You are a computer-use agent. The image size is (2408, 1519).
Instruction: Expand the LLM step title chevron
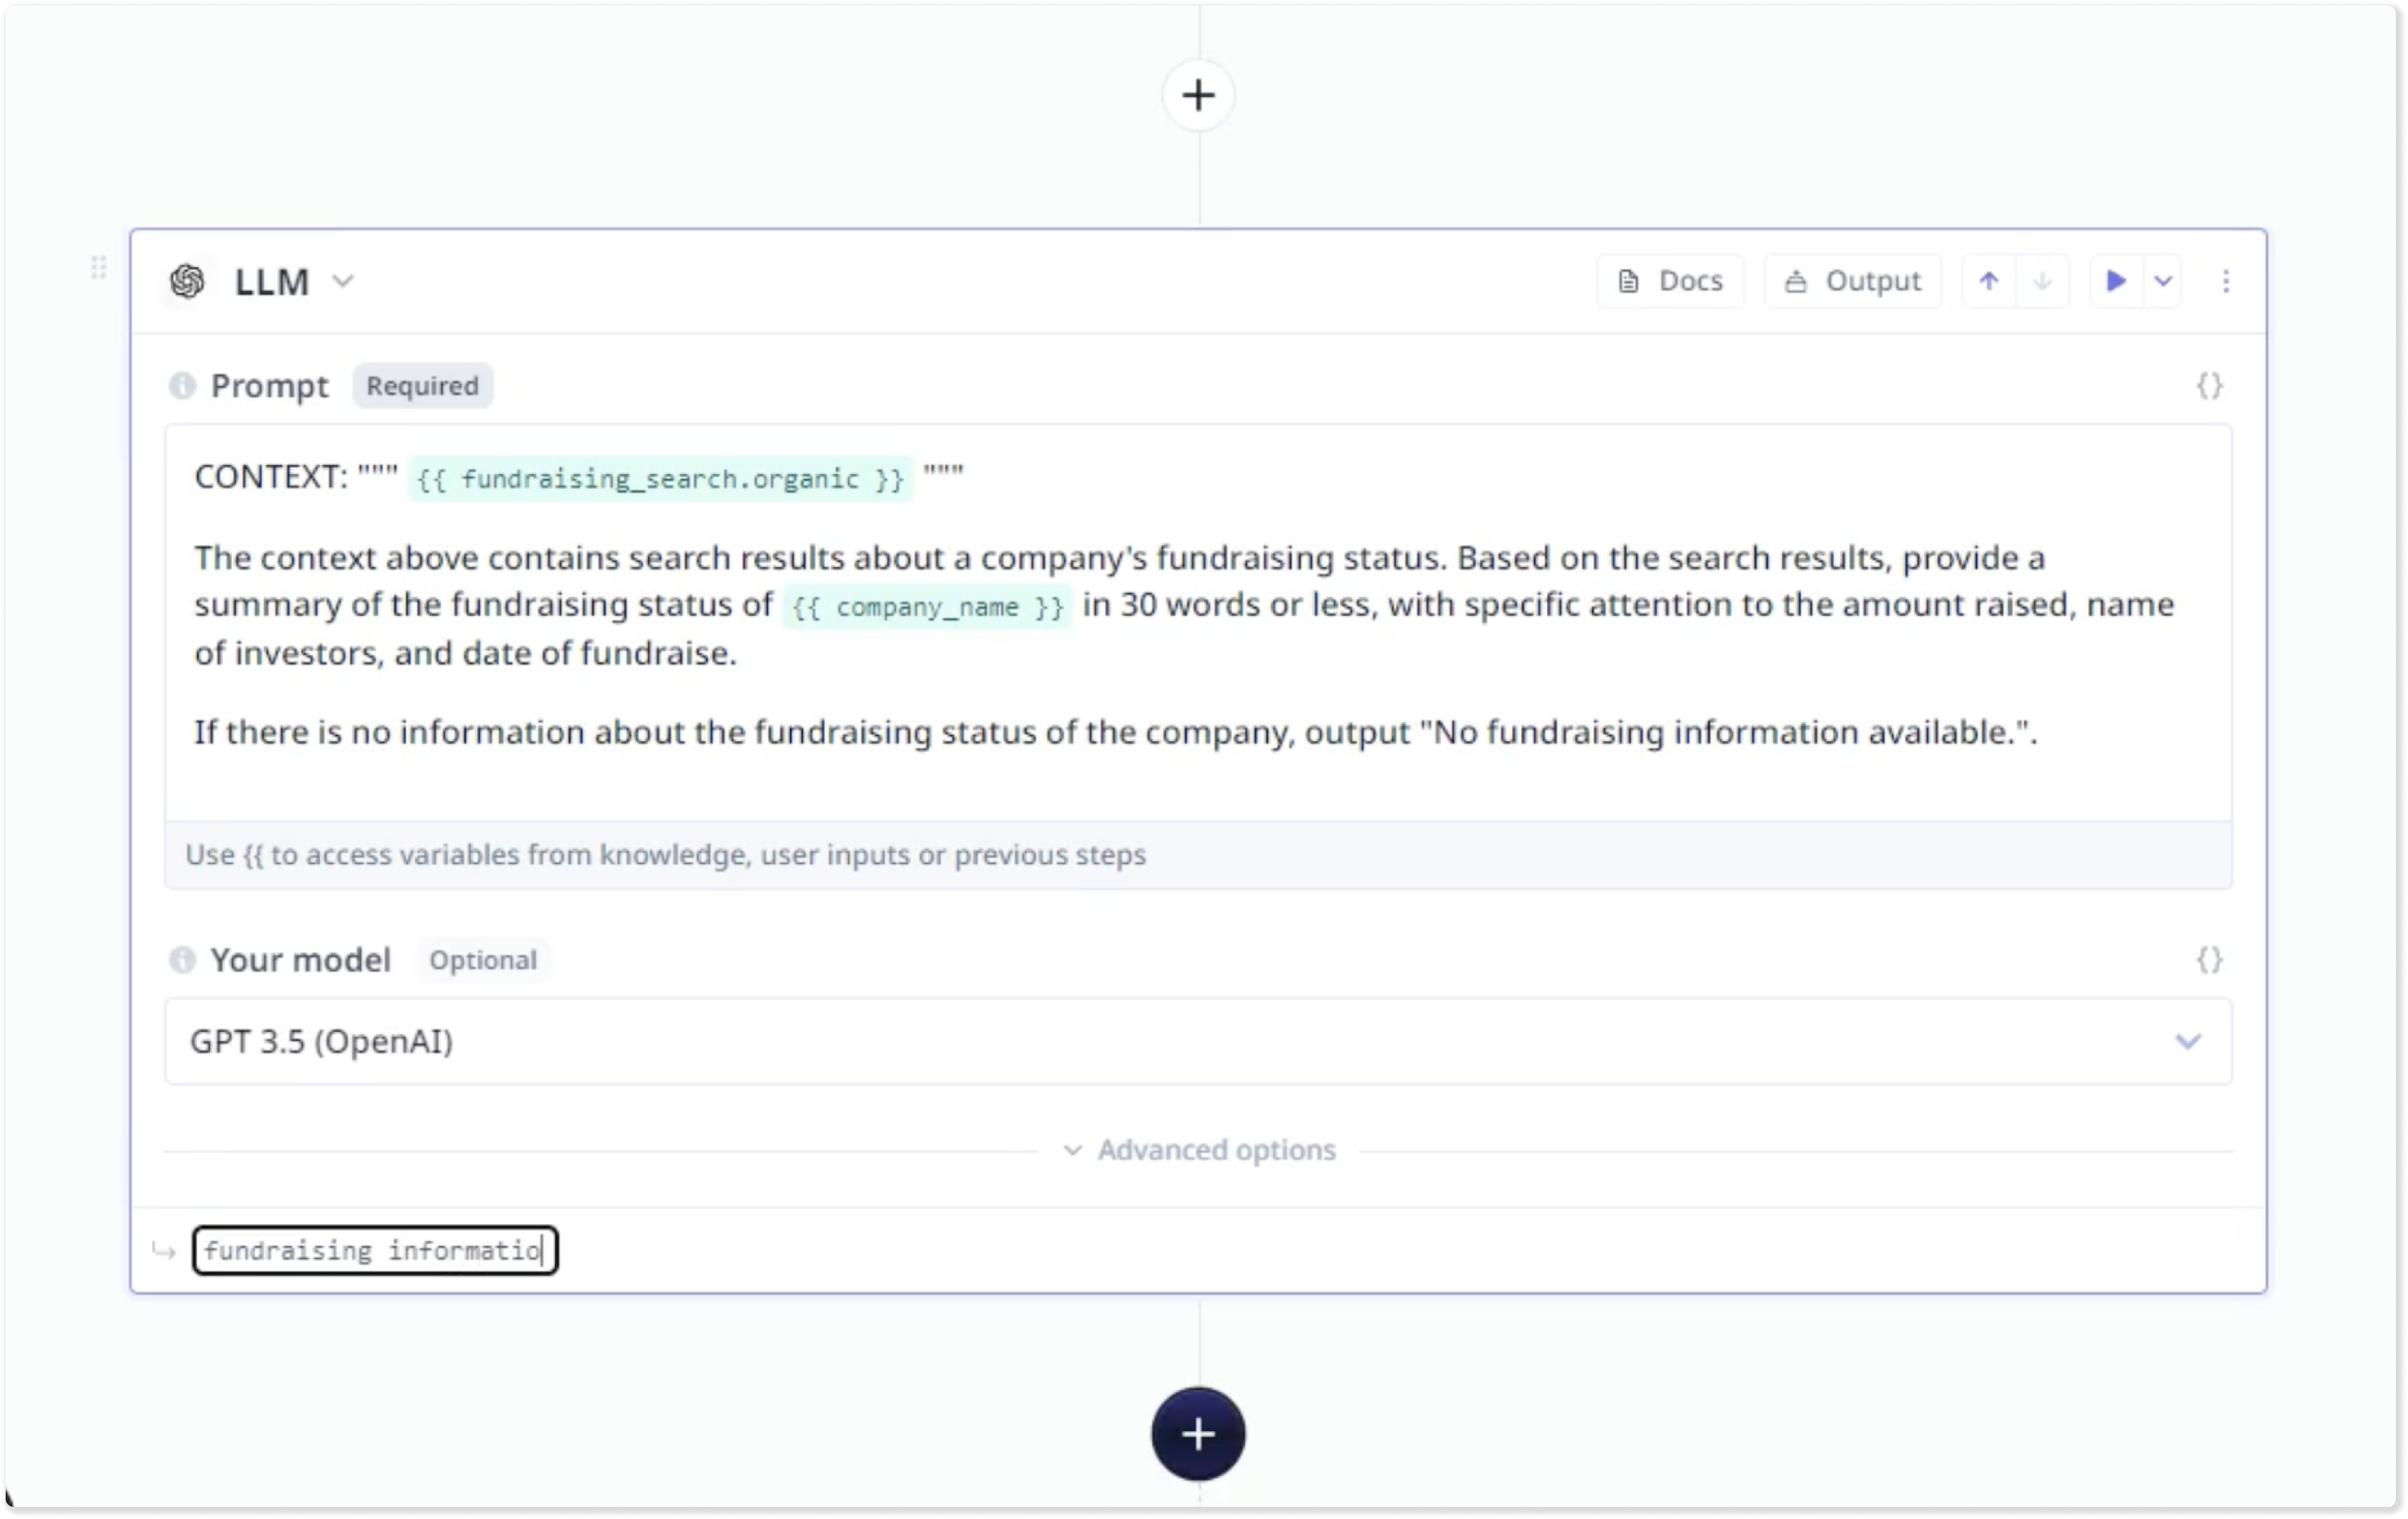(x=343, y=281)
